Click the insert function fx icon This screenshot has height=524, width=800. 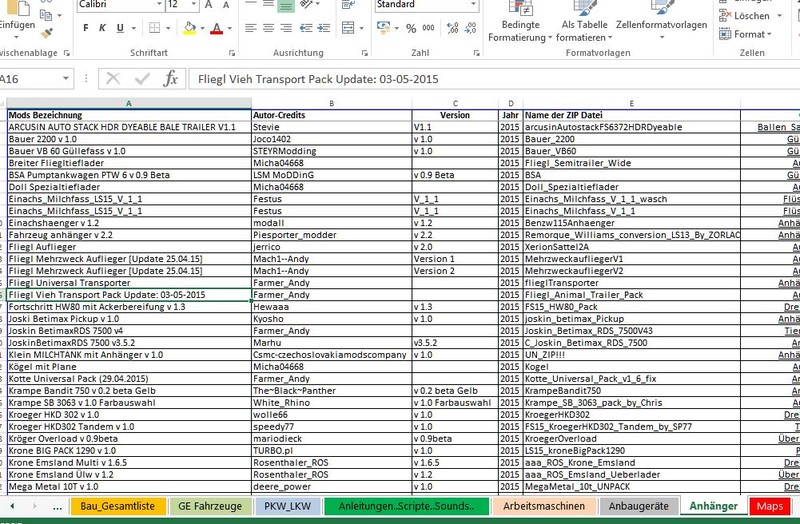pyautogui.click(x=171, y=78)
